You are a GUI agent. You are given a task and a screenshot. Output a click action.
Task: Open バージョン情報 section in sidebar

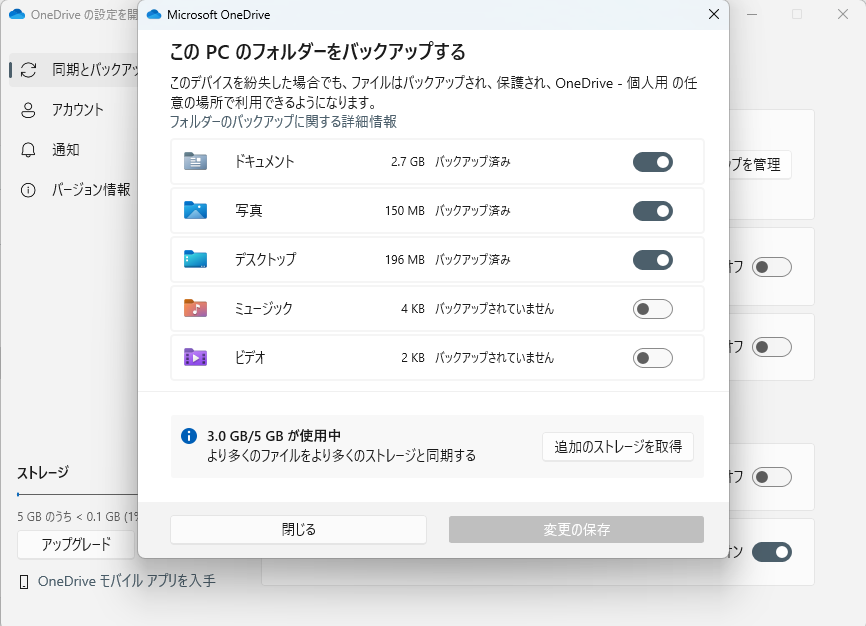74,190
